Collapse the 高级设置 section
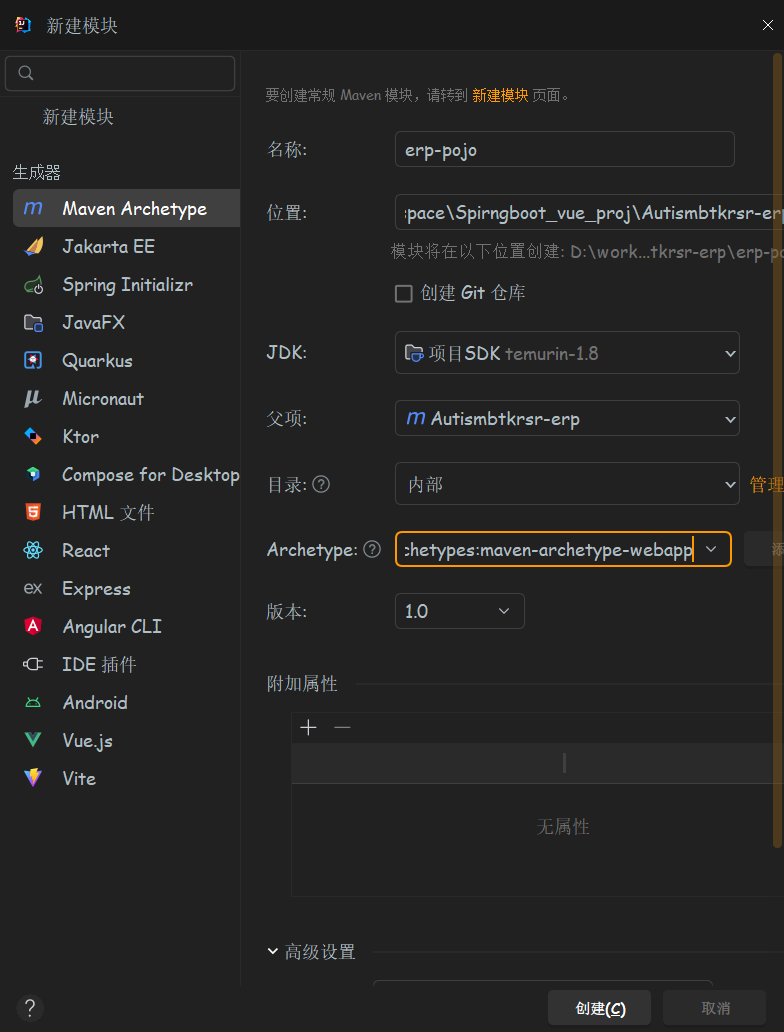784x1032 pixels. click(273, 951)
